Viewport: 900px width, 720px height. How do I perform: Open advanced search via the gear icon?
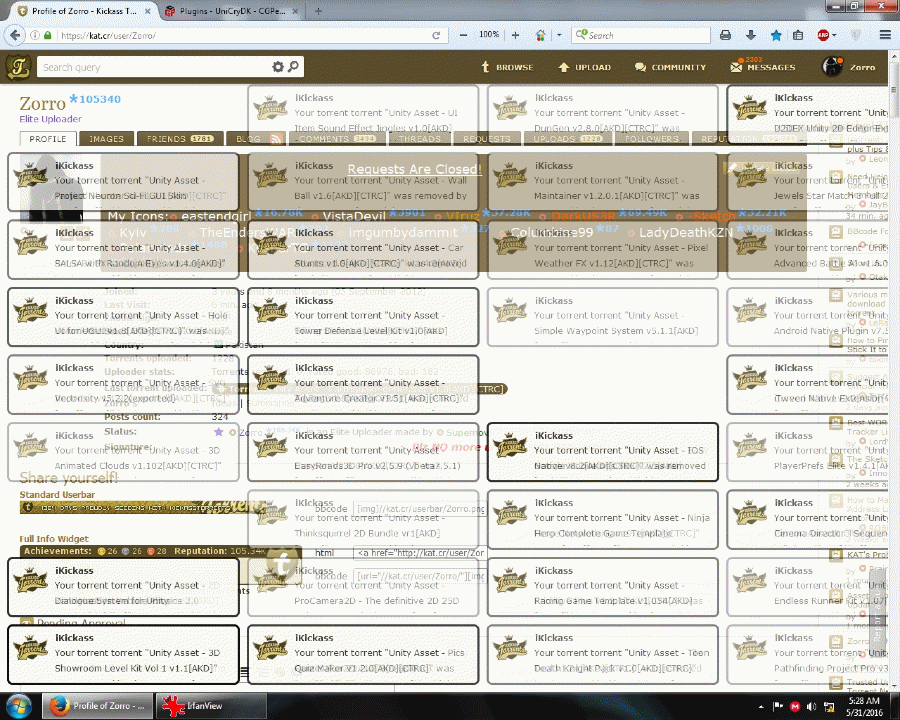tap(278, 67)
